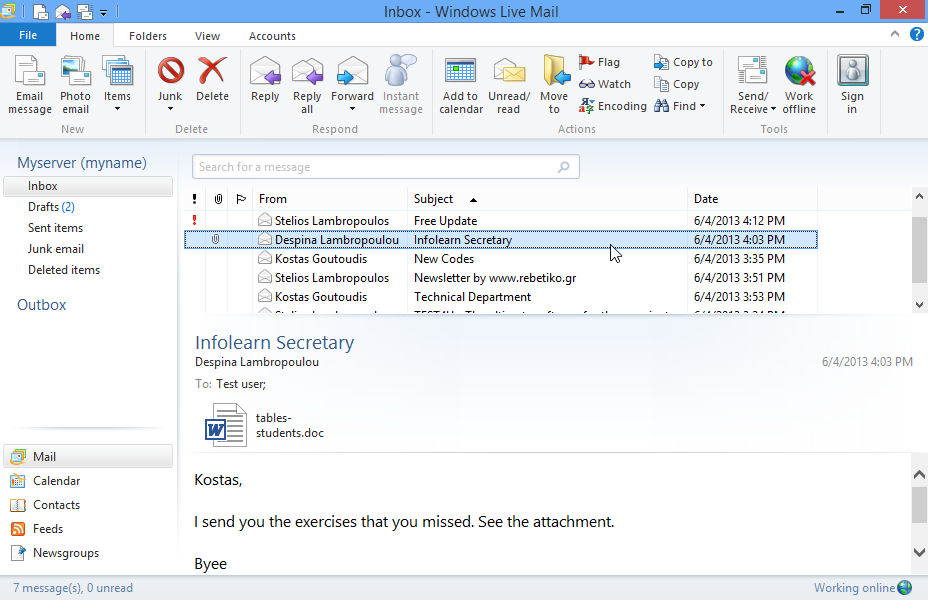Select the Inbox folder
The height and width of the screenshot is (600, 928).
pyautogui.click(x=88, y=186)
